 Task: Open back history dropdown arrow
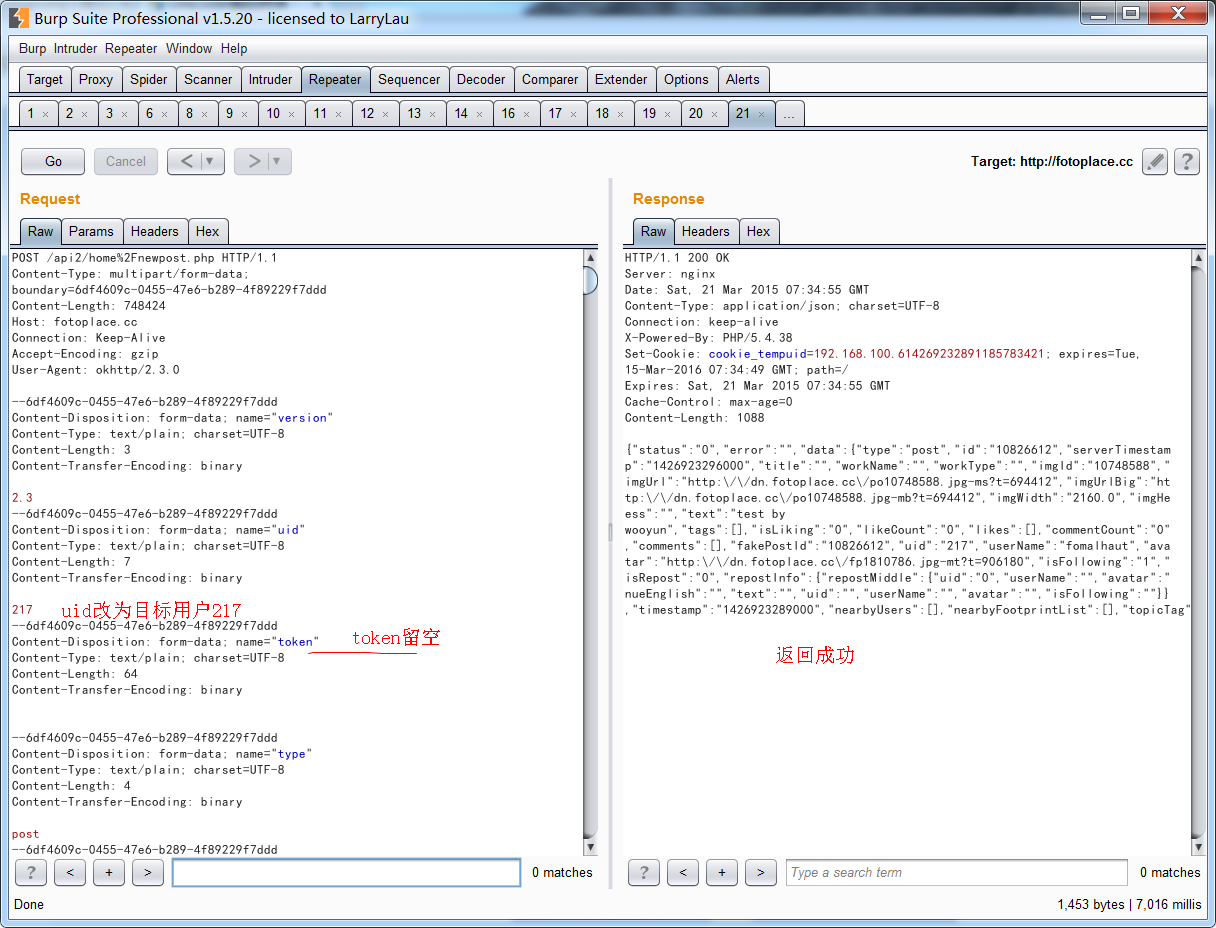pyautogui.click(x=211, y=161)
